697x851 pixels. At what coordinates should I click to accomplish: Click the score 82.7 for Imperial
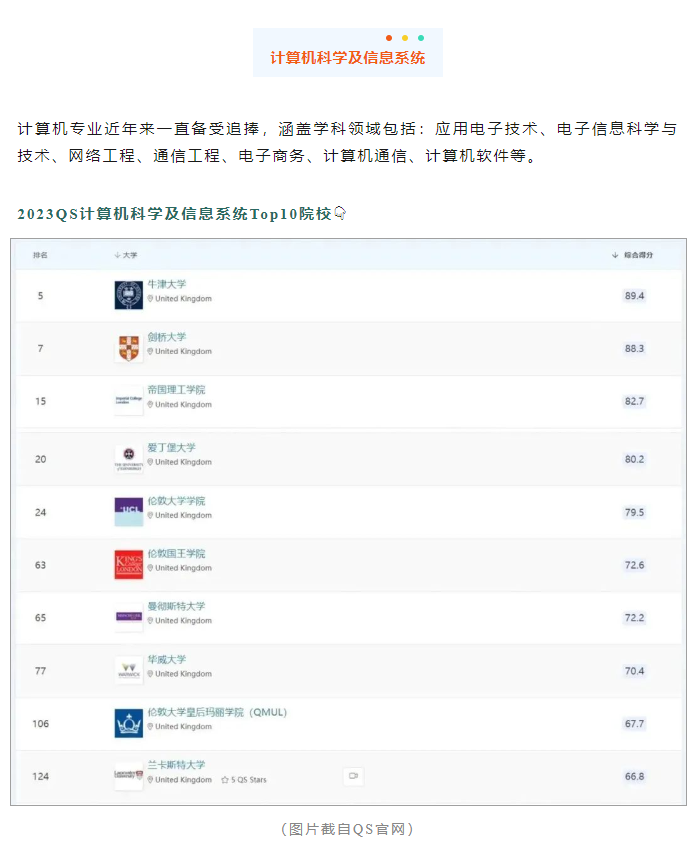click(x=634, y=401)
